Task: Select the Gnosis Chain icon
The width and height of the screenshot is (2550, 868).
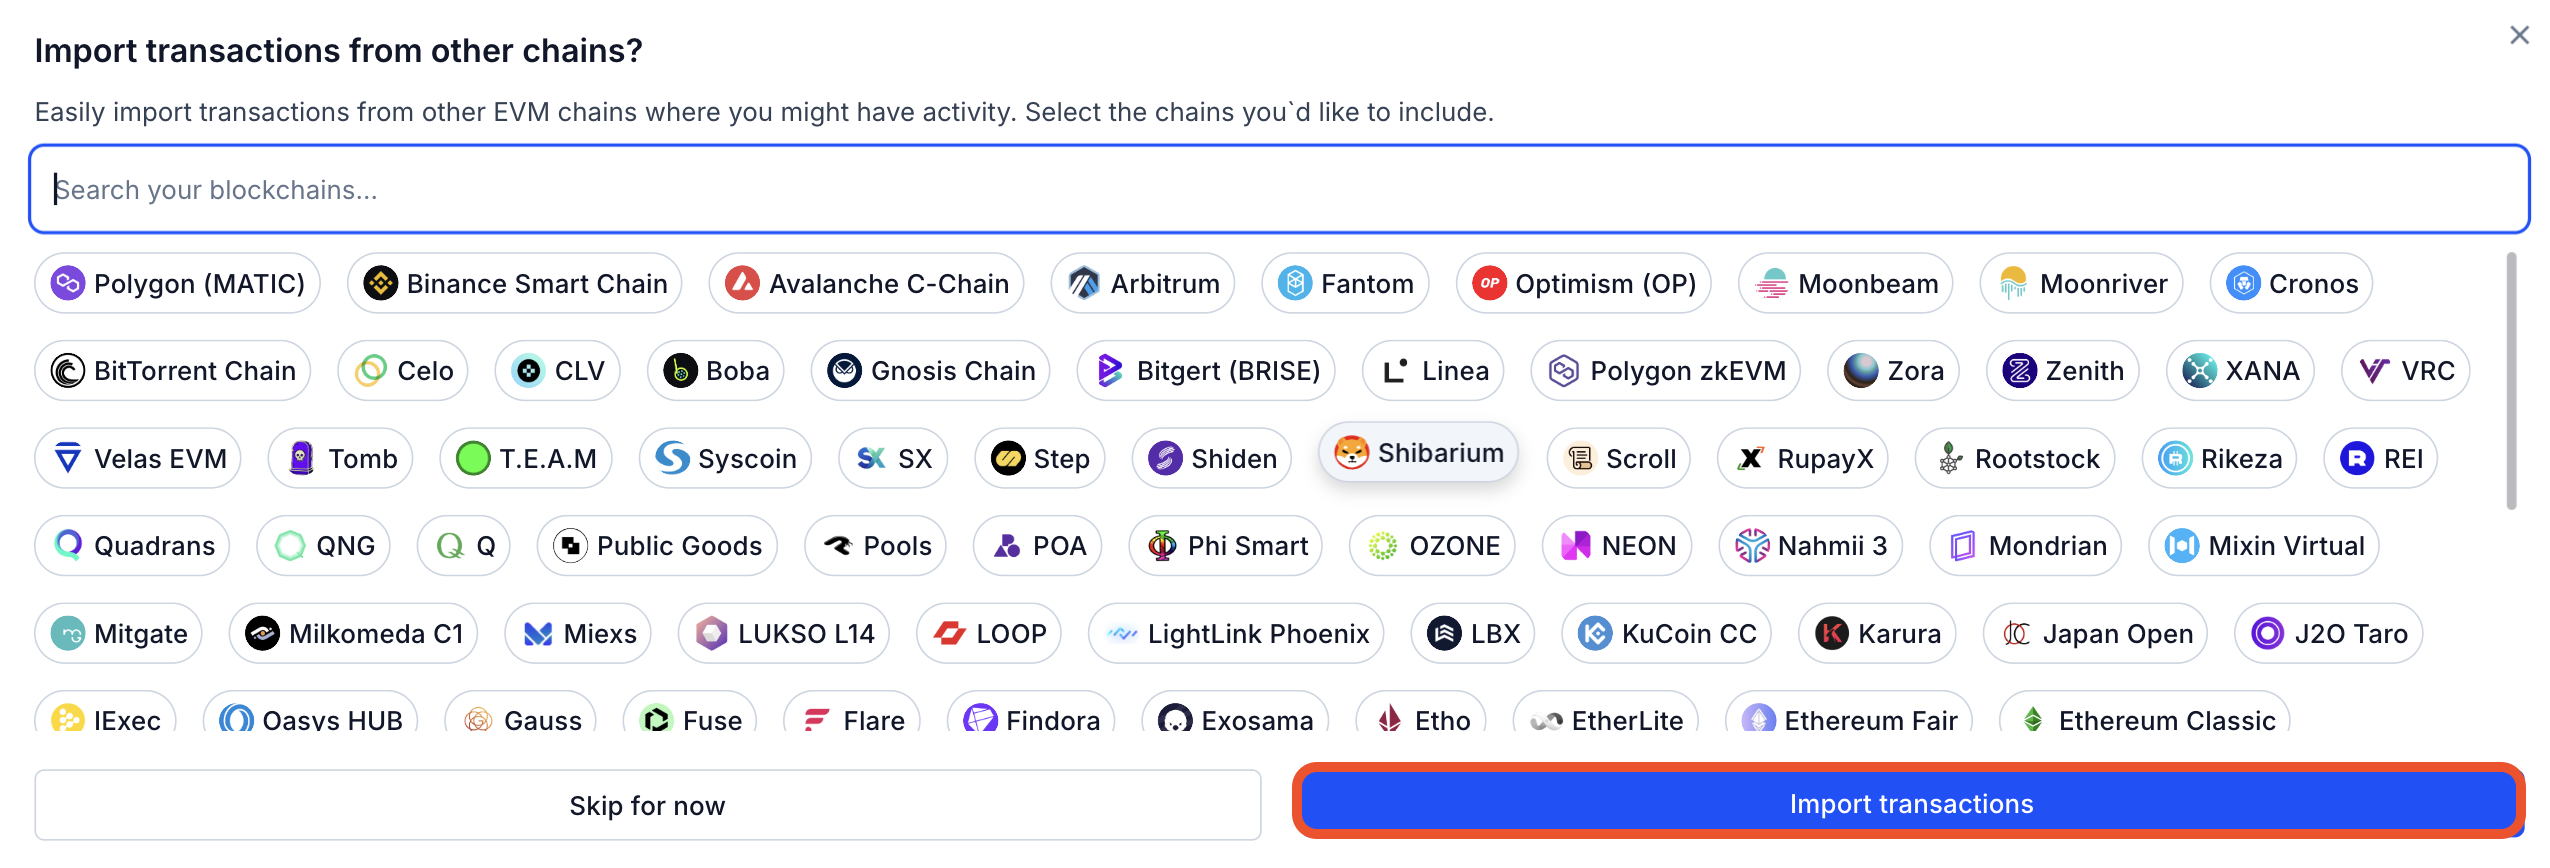Action: (844, 371)
